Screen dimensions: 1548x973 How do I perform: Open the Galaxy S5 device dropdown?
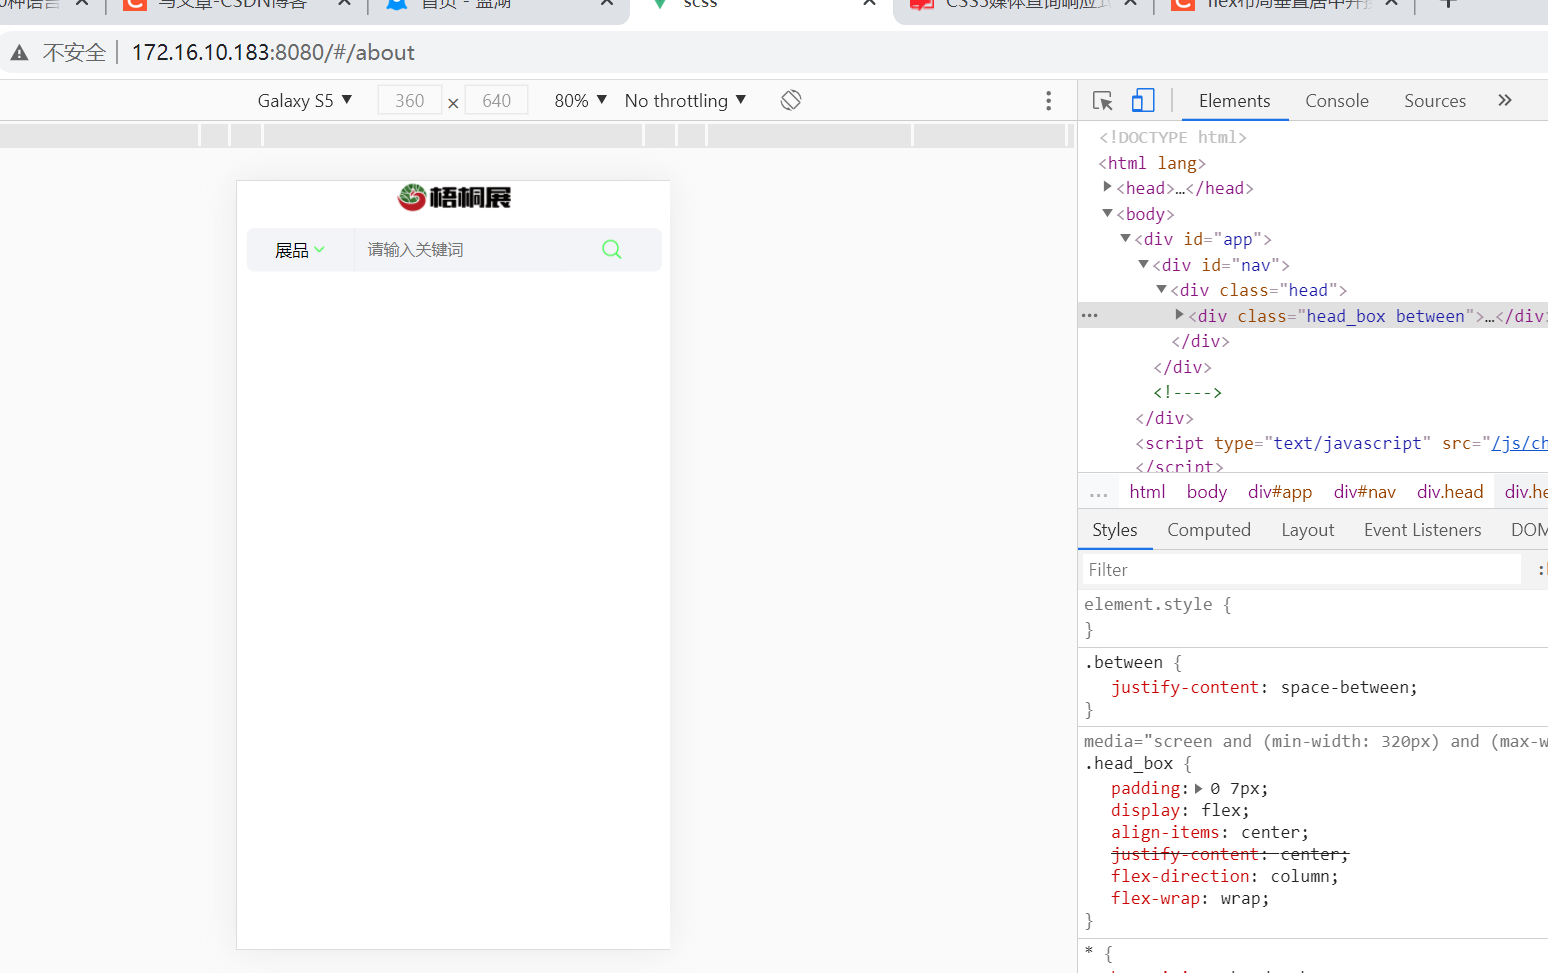[305, 100]
